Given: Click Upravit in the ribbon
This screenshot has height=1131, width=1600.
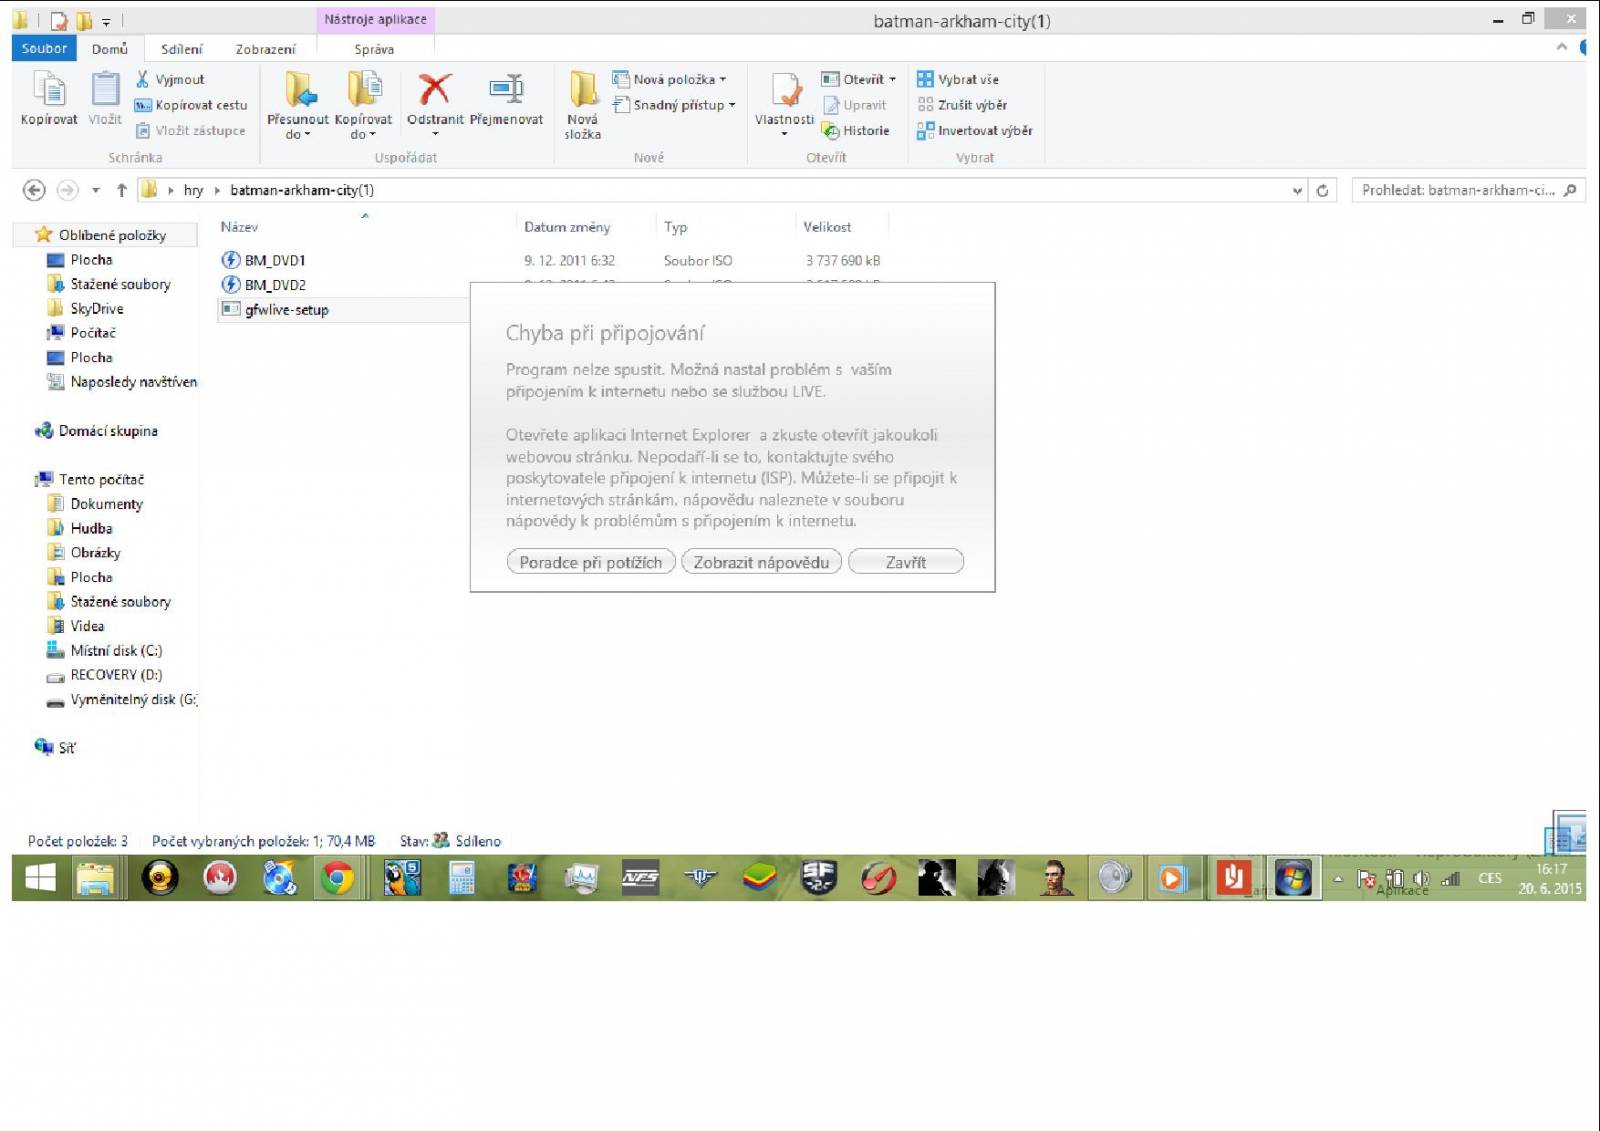Looking at the screenshot, I should pyautogui.click(x=855, y=105).
